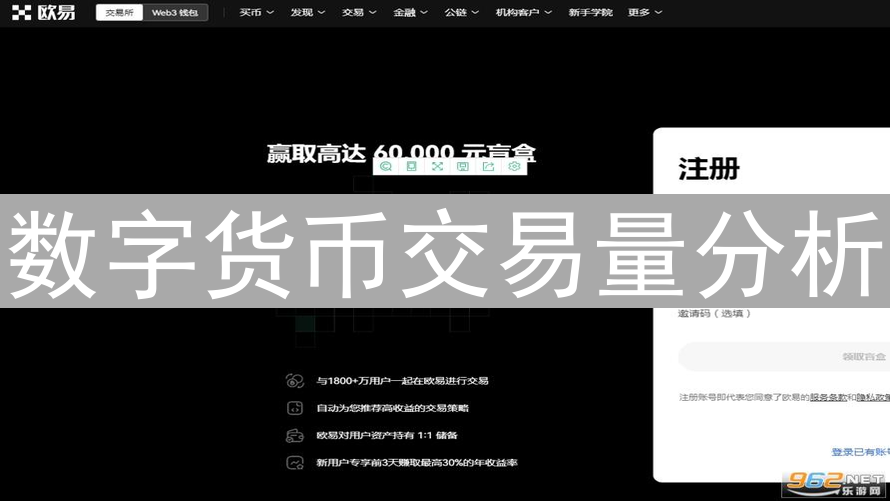
Task: Click the text 自动为您推荐高收益的交易策略
Action: pos(392,408)
